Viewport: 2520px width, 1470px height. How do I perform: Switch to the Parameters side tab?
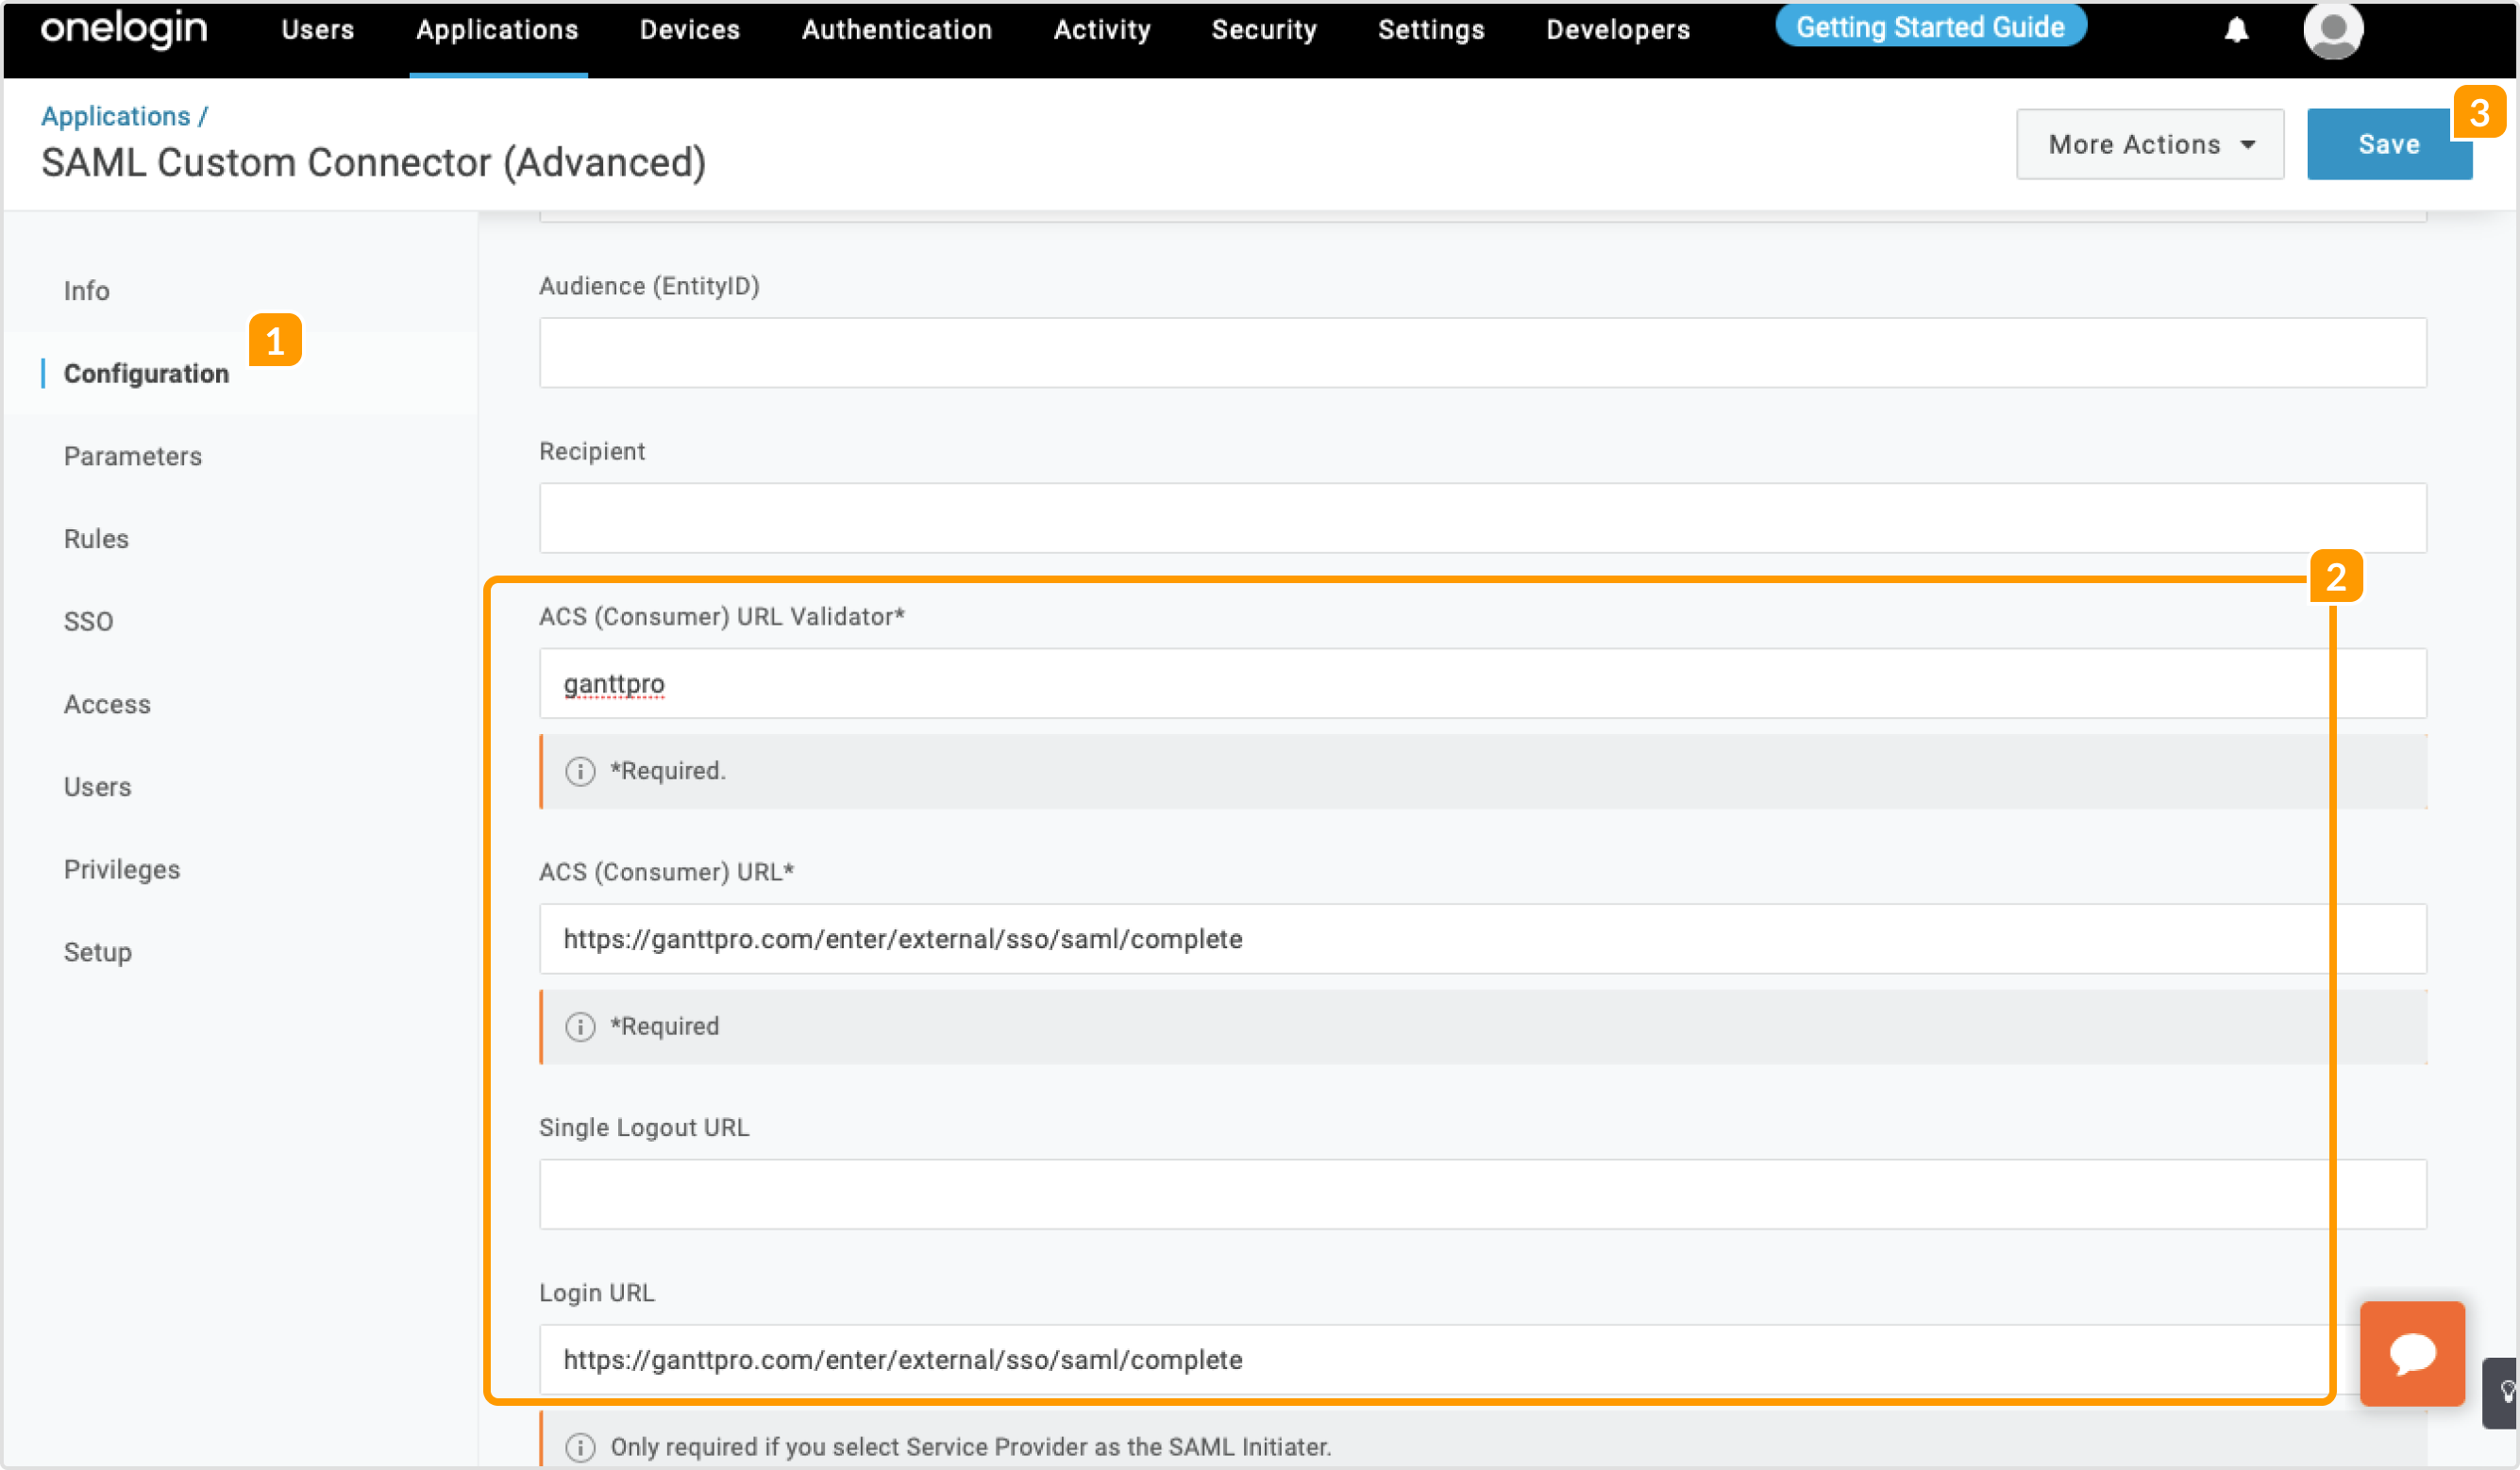point(133,456)
